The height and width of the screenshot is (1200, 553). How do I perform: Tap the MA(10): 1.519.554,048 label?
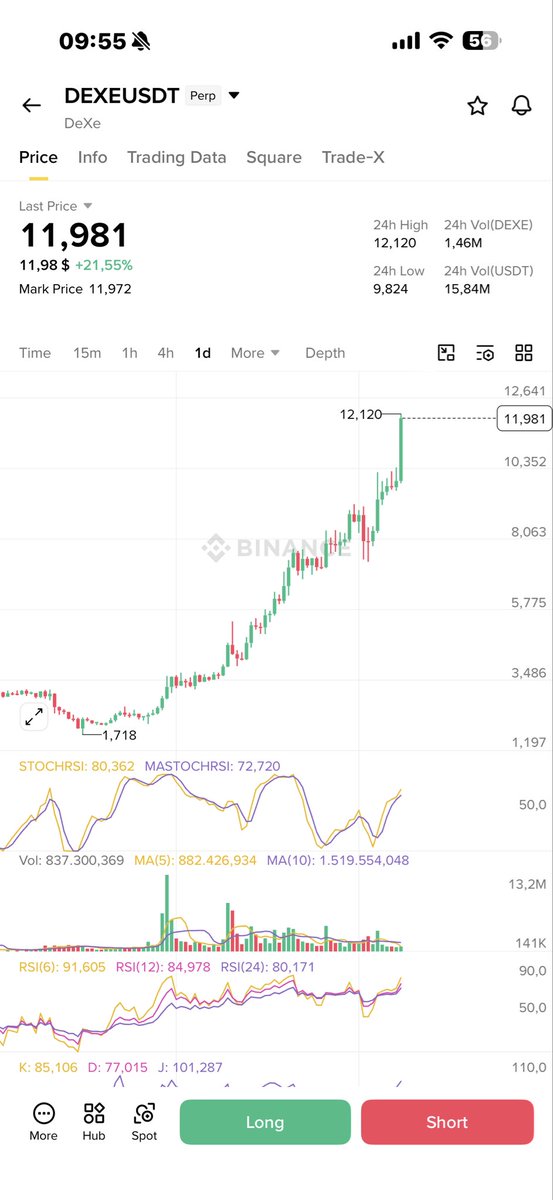pyautogui.click(x=338, y=860)
